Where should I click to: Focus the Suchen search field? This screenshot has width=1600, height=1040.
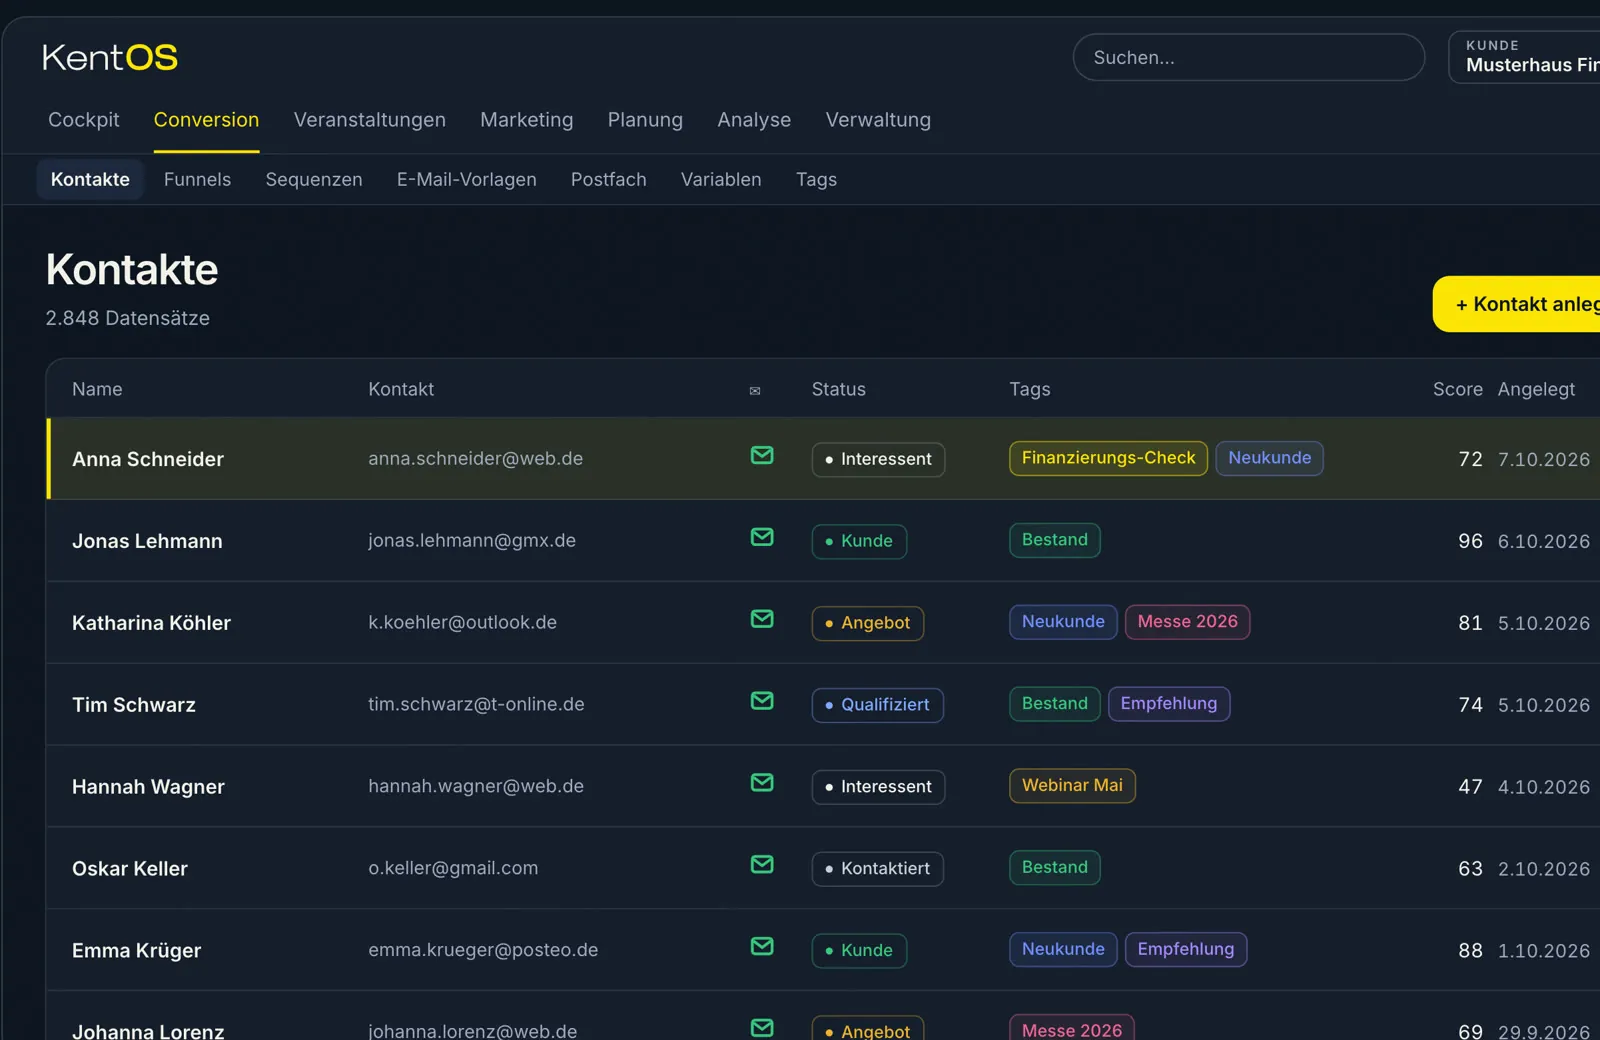[x=1249, y=57]
